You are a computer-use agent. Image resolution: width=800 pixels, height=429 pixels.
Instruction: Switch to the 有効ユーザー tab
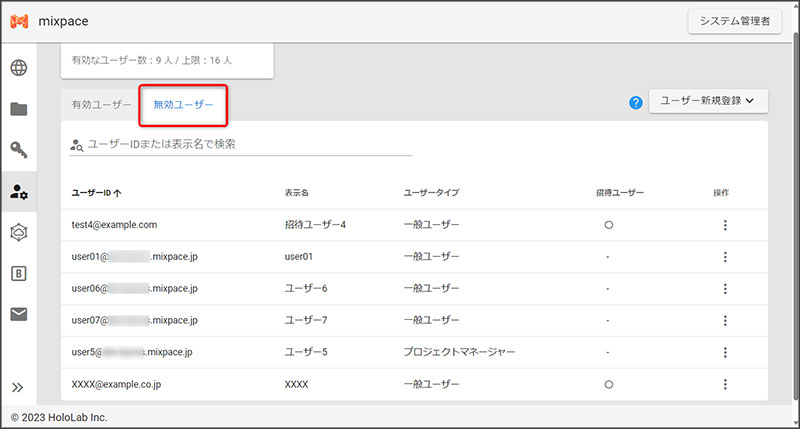101,104
